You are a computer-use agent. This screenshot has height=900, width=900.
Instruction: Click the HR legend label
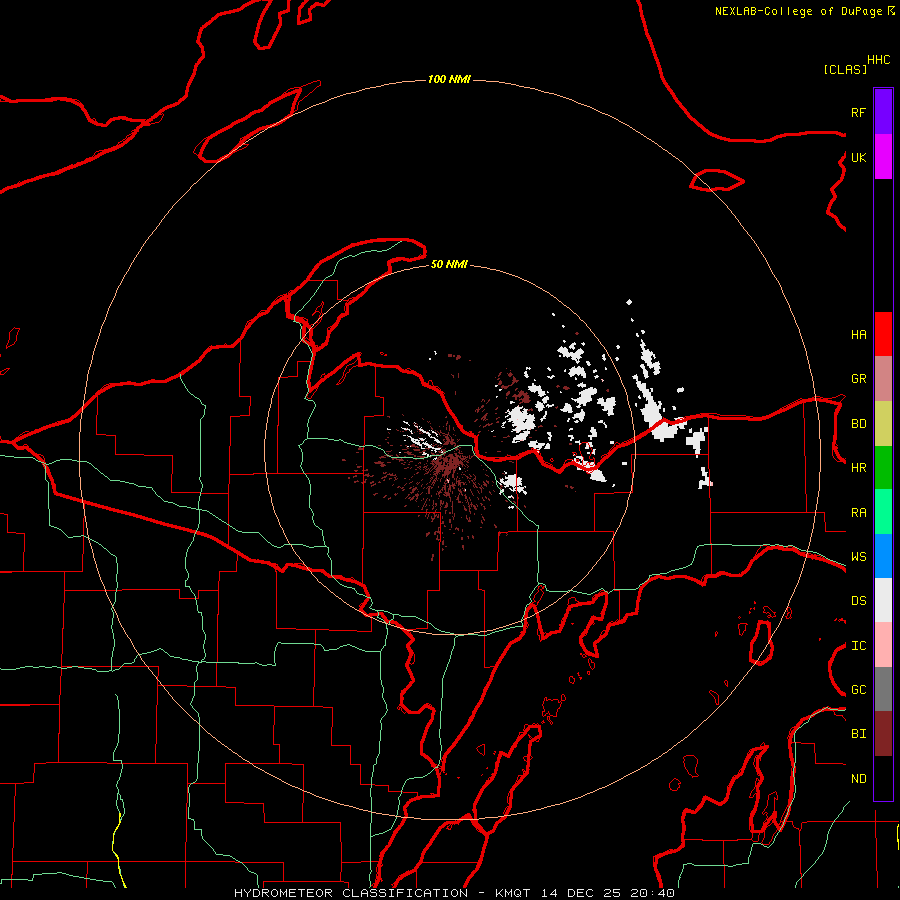[x=858, y=468]
